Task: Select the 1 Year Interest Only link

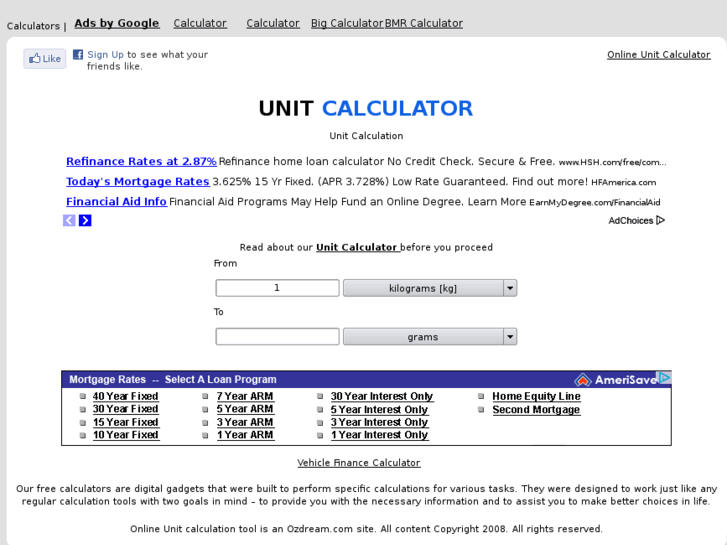Action: pos(379,435)
